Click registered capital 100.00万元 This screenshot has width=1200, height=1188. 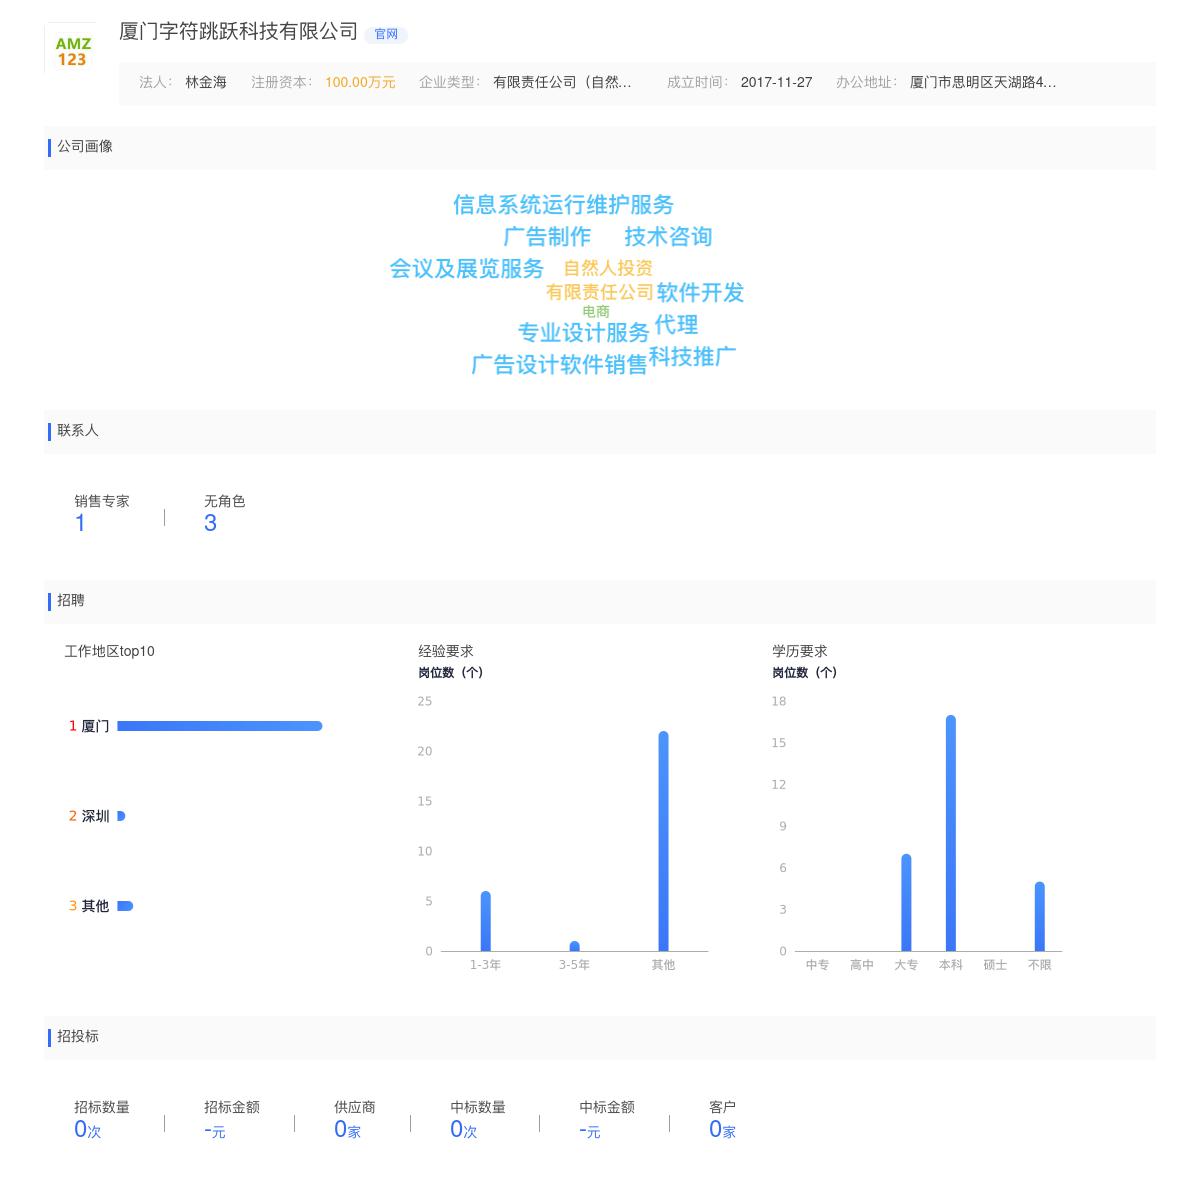click(x=360, y=82)
